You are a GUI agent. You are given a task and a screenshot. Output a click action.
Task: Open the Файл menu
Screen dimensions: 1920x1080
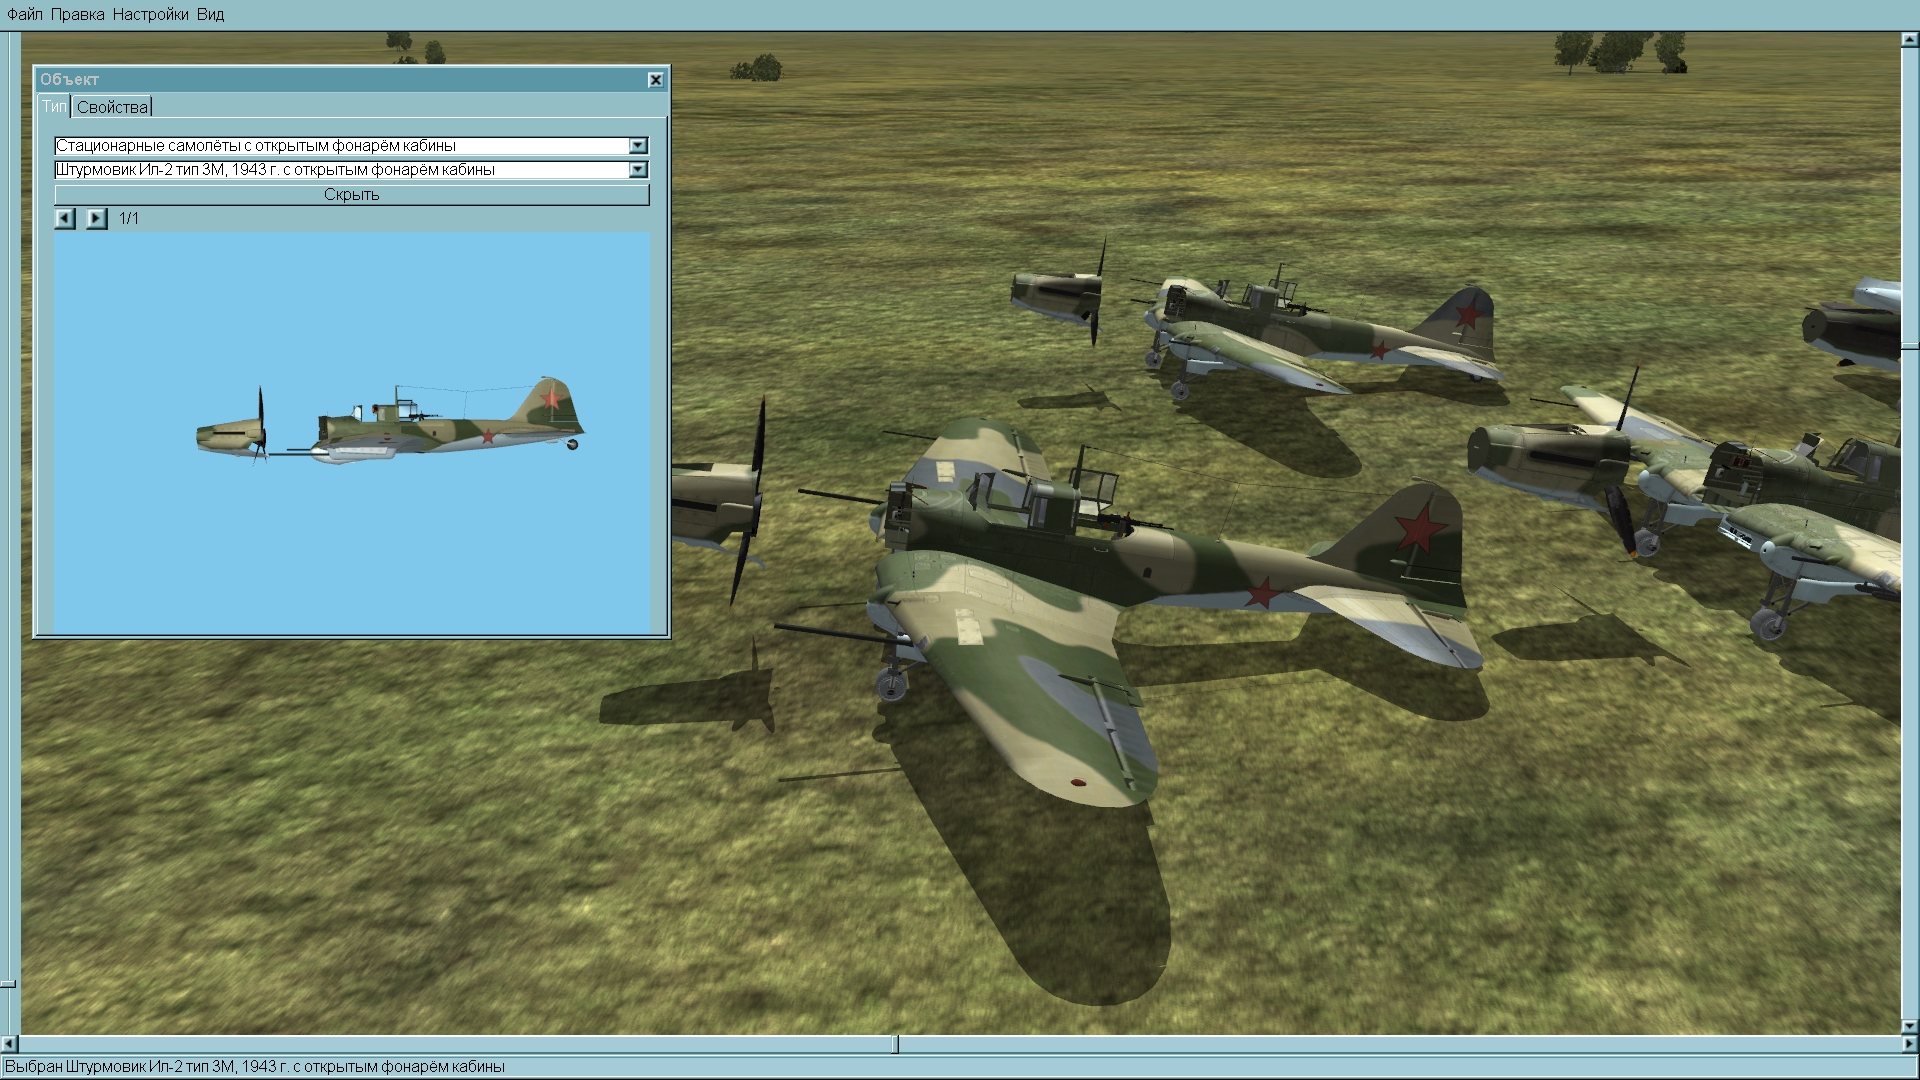tap(25, 14)
